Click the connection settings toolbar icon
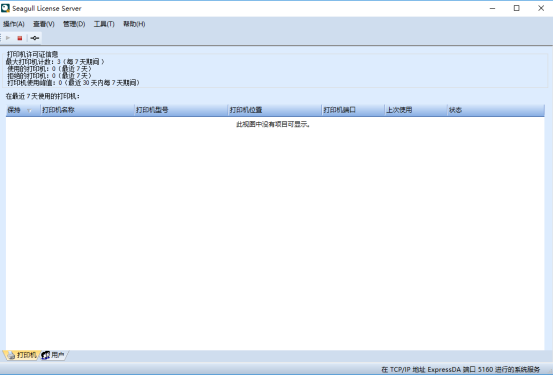Image resolution: width=554 pixels, height=375 pixels. pos(35,38)
